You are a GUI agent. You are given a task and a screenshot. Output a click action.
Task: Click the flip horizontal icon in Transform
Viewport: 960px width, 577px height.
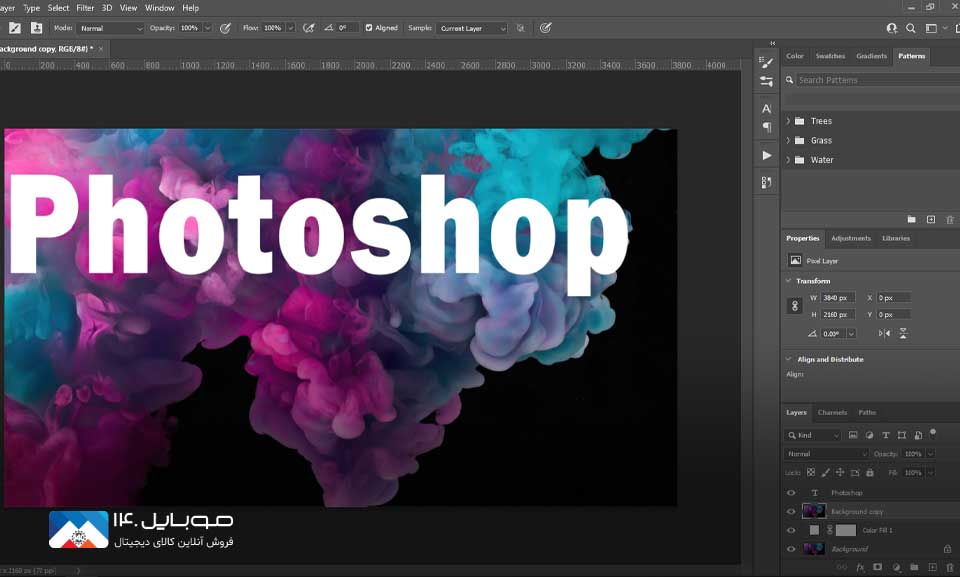pos(884,333)
